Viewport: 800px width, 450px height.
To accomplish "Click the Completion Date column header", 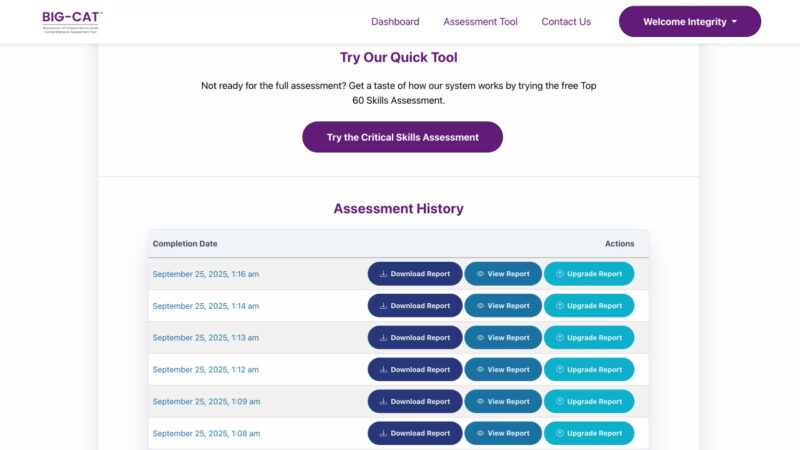I will [x=185, y=244].
